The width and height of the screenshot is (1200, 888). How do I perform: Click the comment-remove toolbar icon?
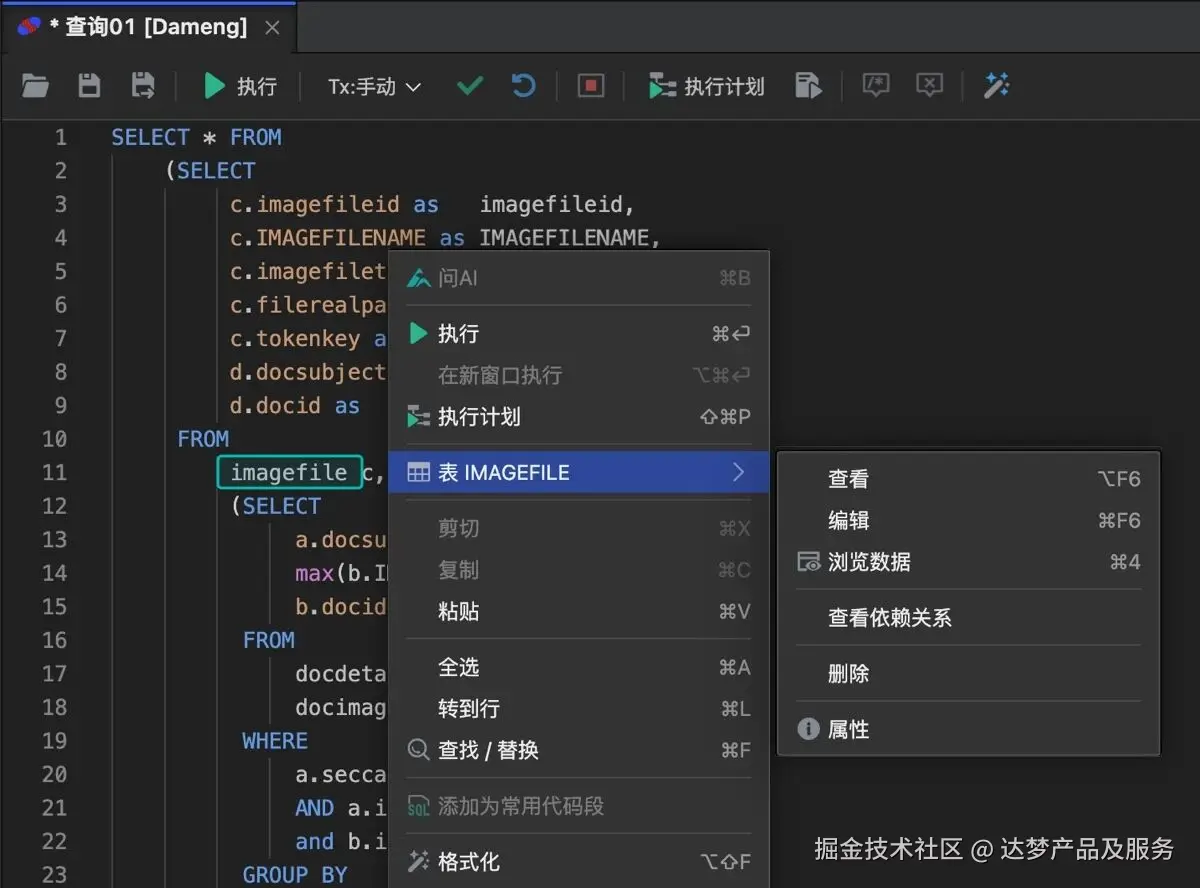(x=930, y=86)
